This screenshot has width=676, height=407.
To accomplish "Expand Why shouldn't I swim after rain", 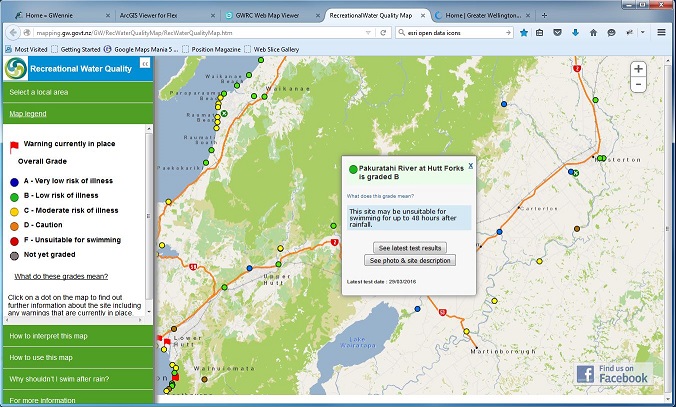I will coord(78,379).
